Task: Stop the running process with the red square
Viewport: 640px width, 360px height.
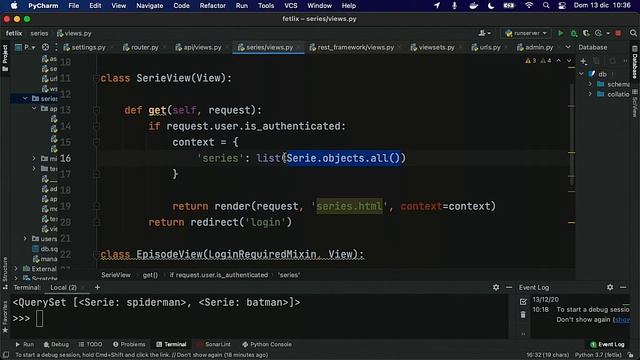Action: [618, 33]
